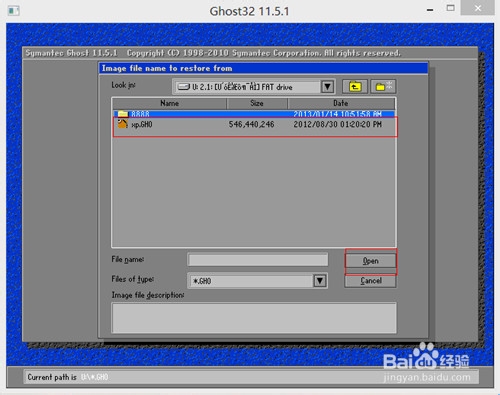The image size is (500, 395).
Task: Click the drive icon in Look in box
Action: click(184, 87)
